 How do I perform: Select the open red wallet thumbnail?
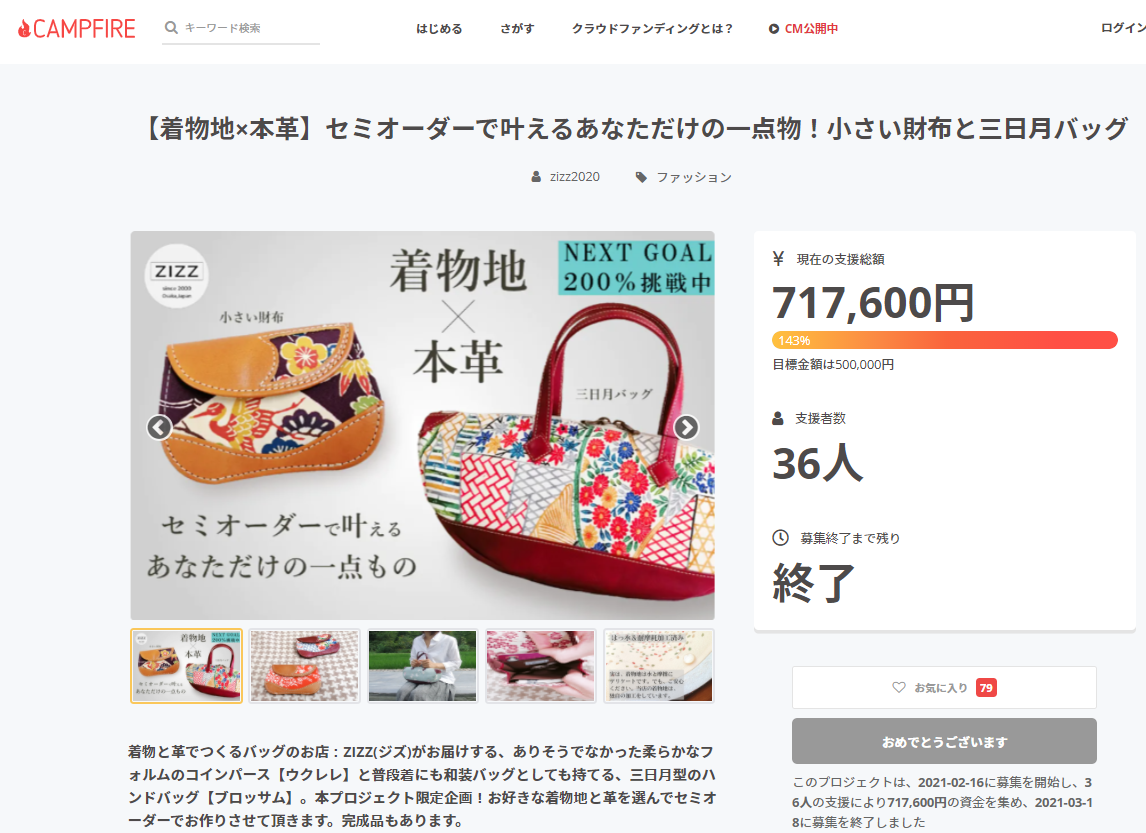click(x=541, y=666)
